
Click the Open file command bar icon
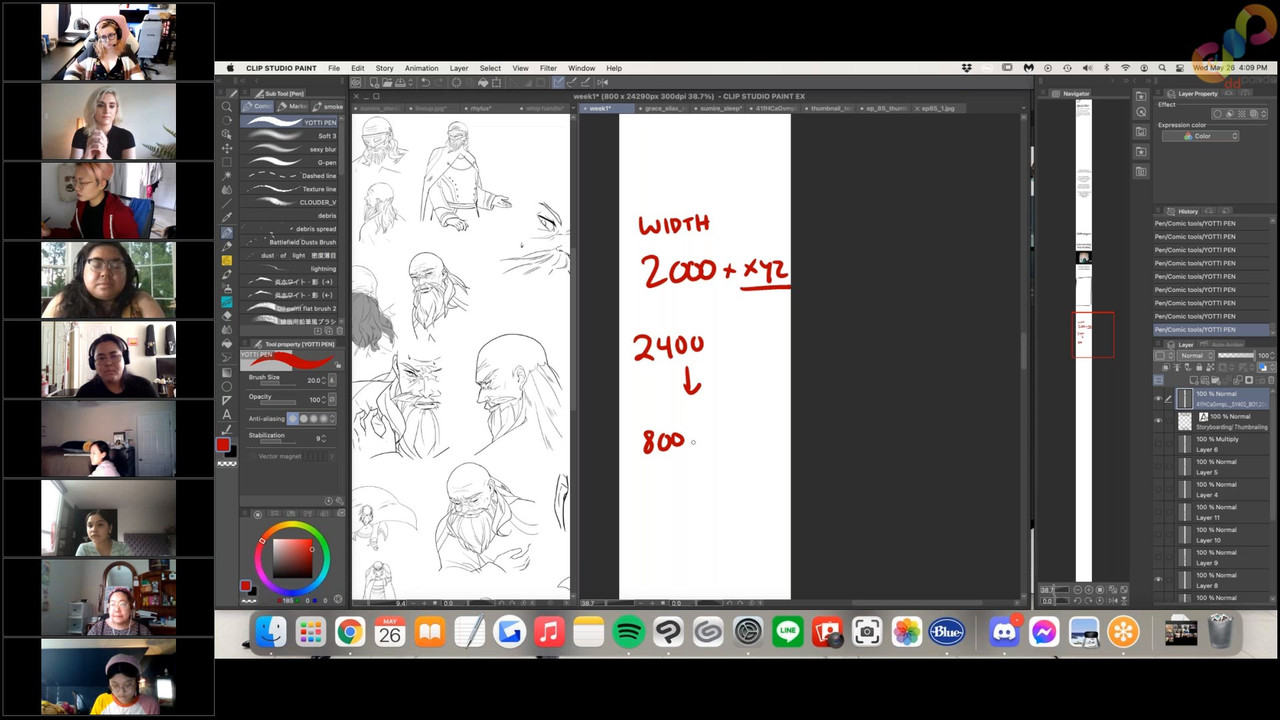(387, 82)
